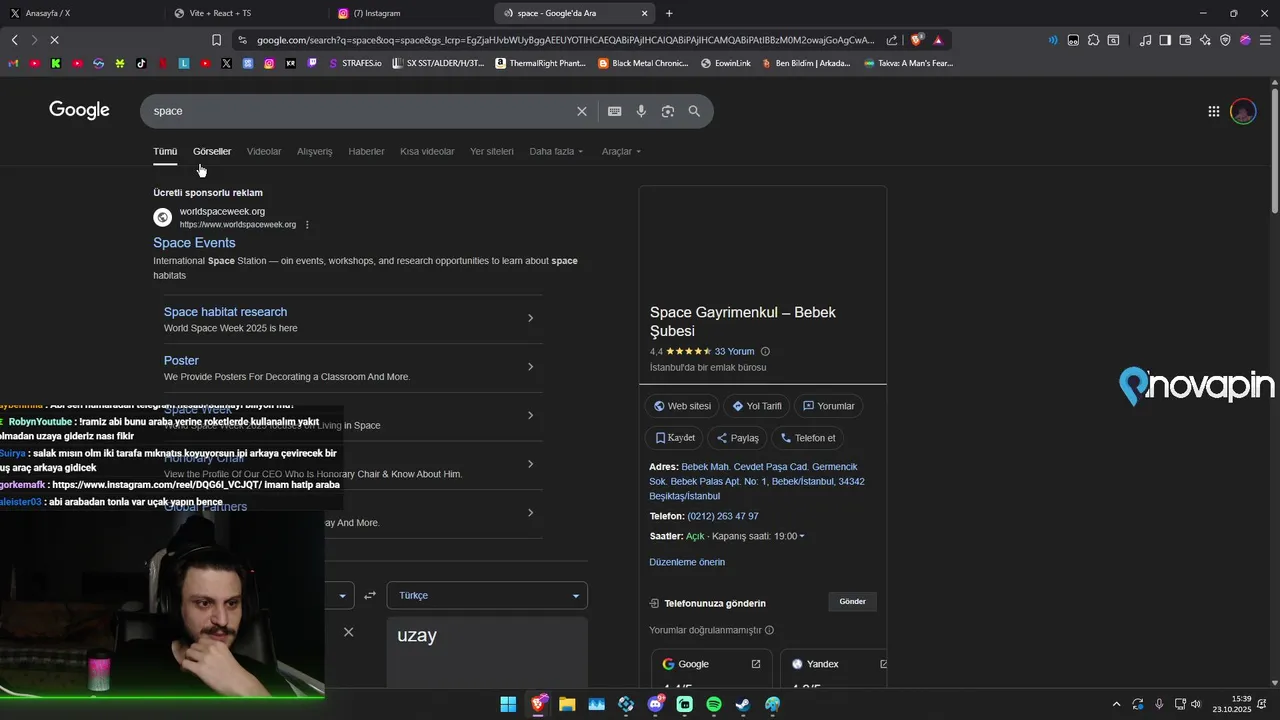1280x720 pixels.
Task: Click the Brave Shields lion icon
Action: pyautogui.click(x=916, y=40)
